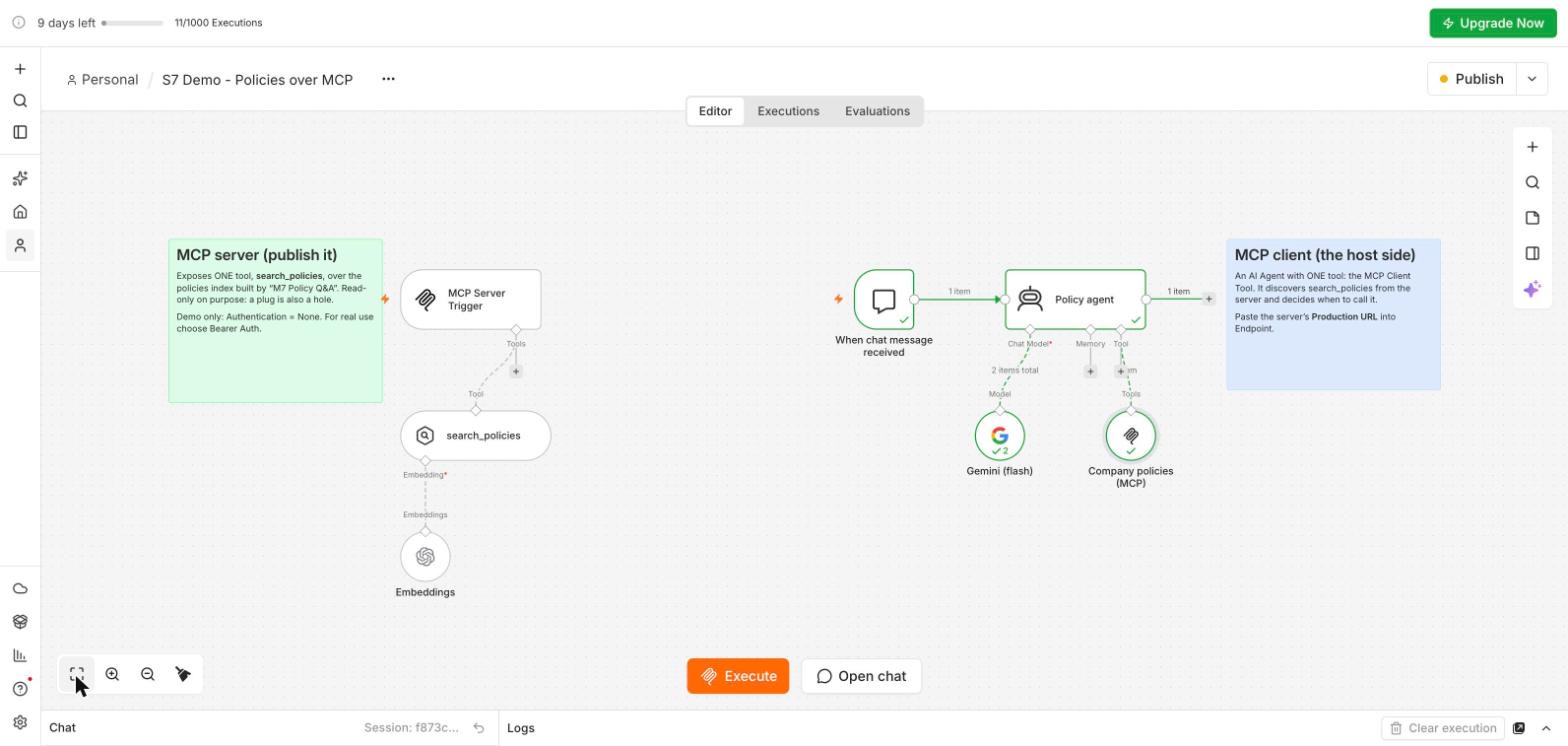Select the Embeddings OpenAI node
The width and height of the screenshot is (1568, 746).
[425, 557]
